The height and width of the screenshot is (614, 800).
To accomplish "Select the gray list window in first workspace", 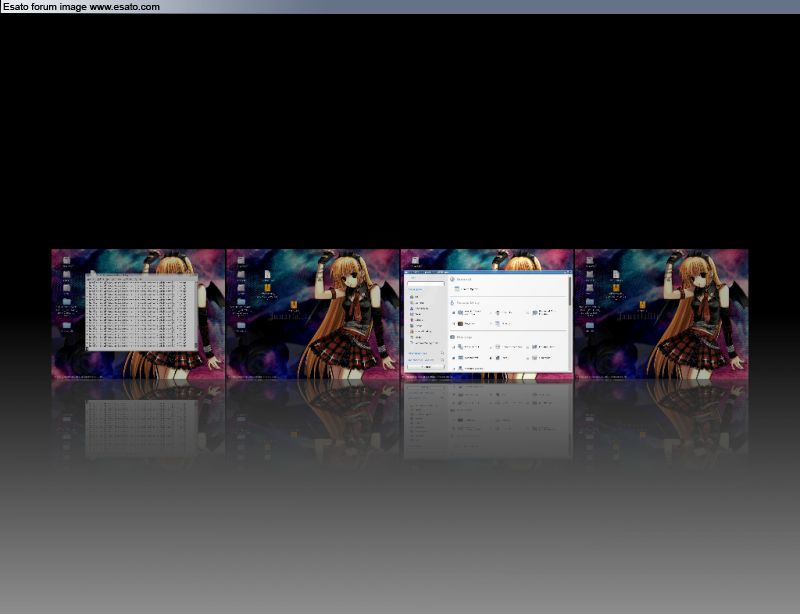I will pos(140,311).
